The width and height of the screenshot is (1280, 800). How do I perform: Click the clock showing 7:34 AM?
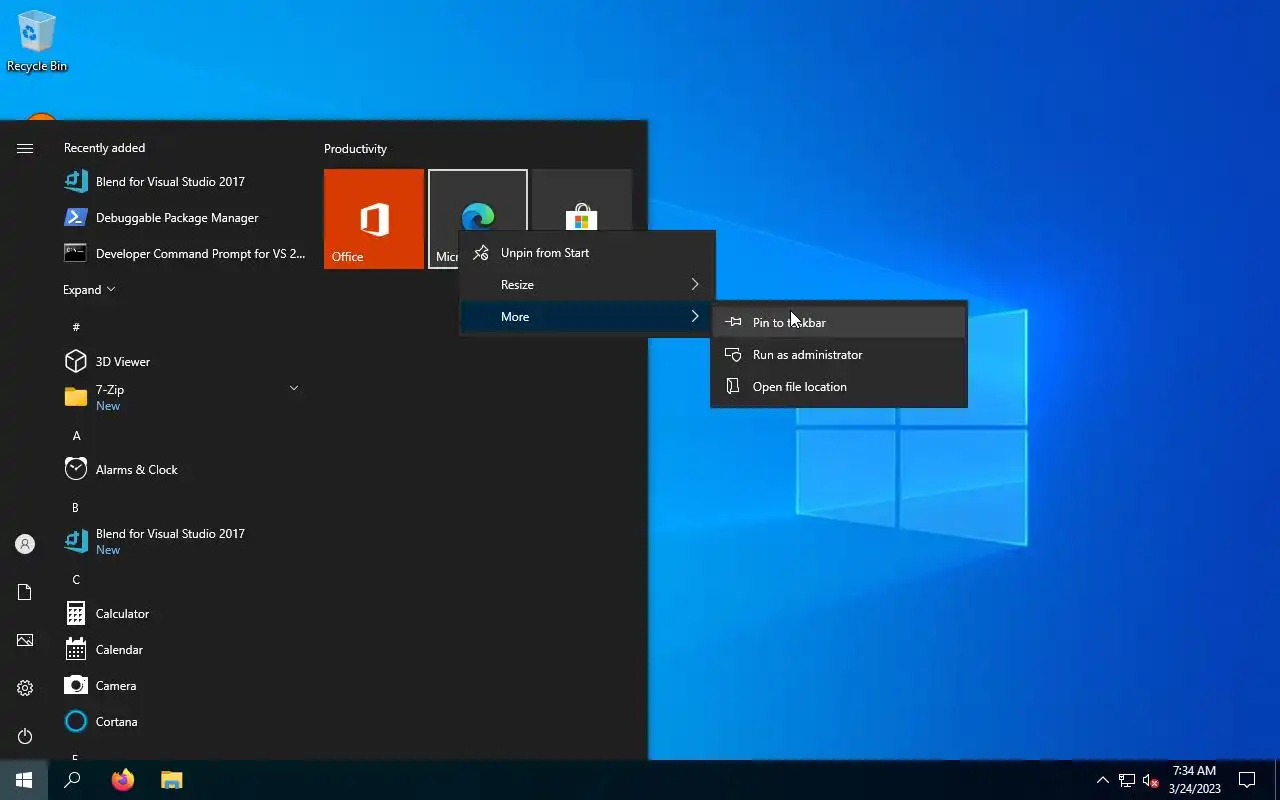tap(1194, 780)
